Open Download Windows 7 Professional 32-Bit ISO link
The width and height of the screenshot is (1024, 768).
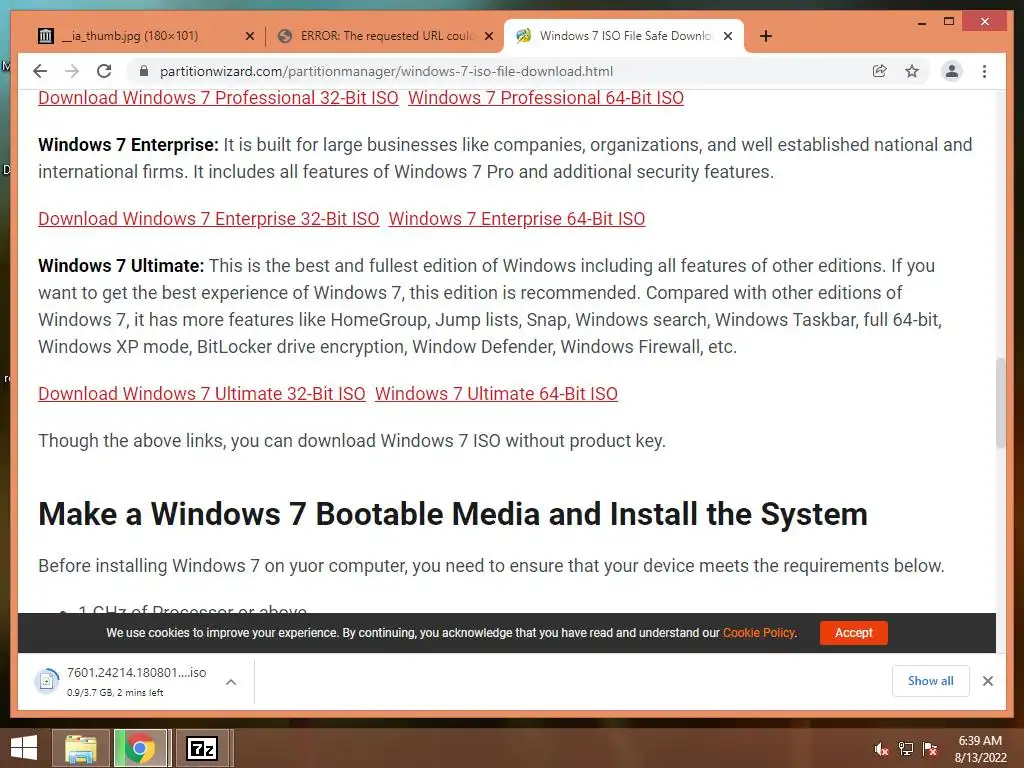[218, 98]
